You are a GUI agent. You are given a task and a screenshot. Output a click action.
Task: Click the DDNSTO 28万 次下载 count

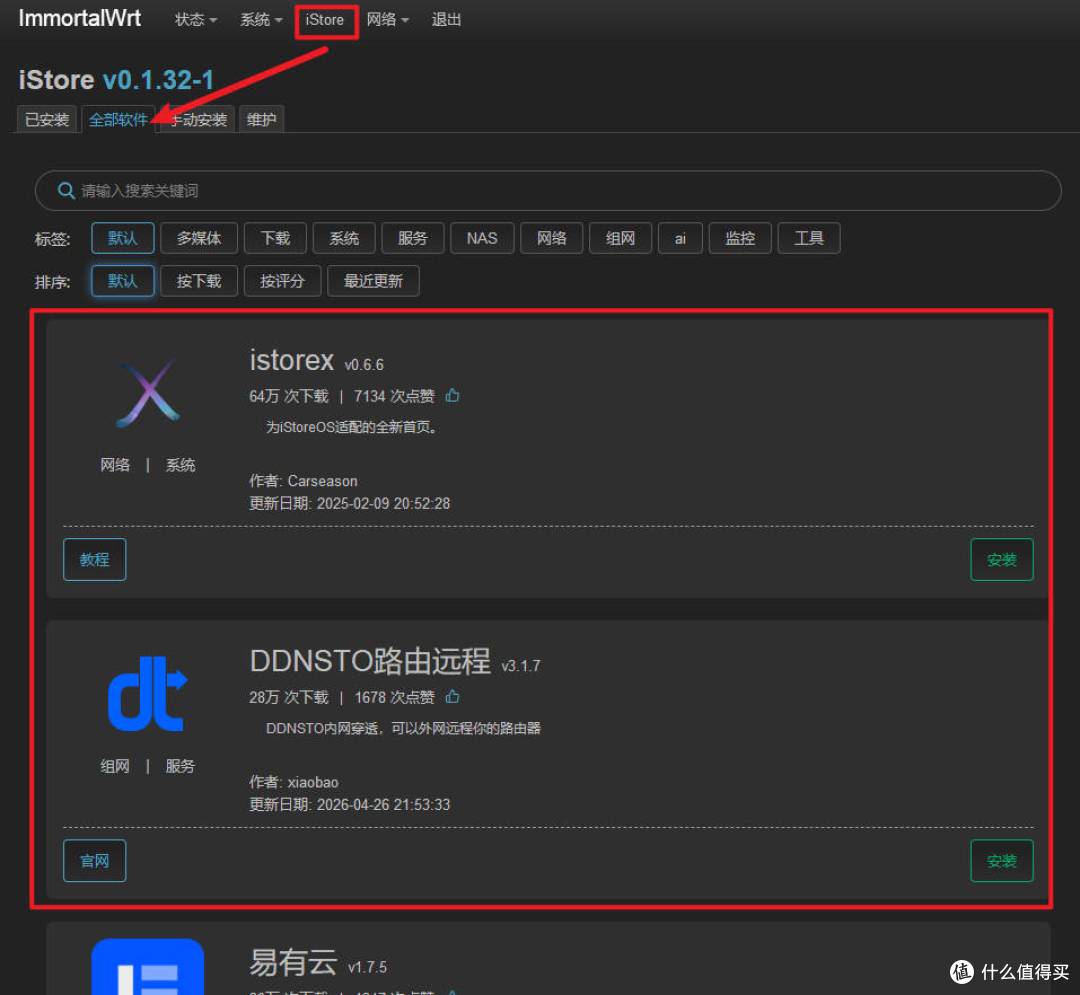[289, 698]
